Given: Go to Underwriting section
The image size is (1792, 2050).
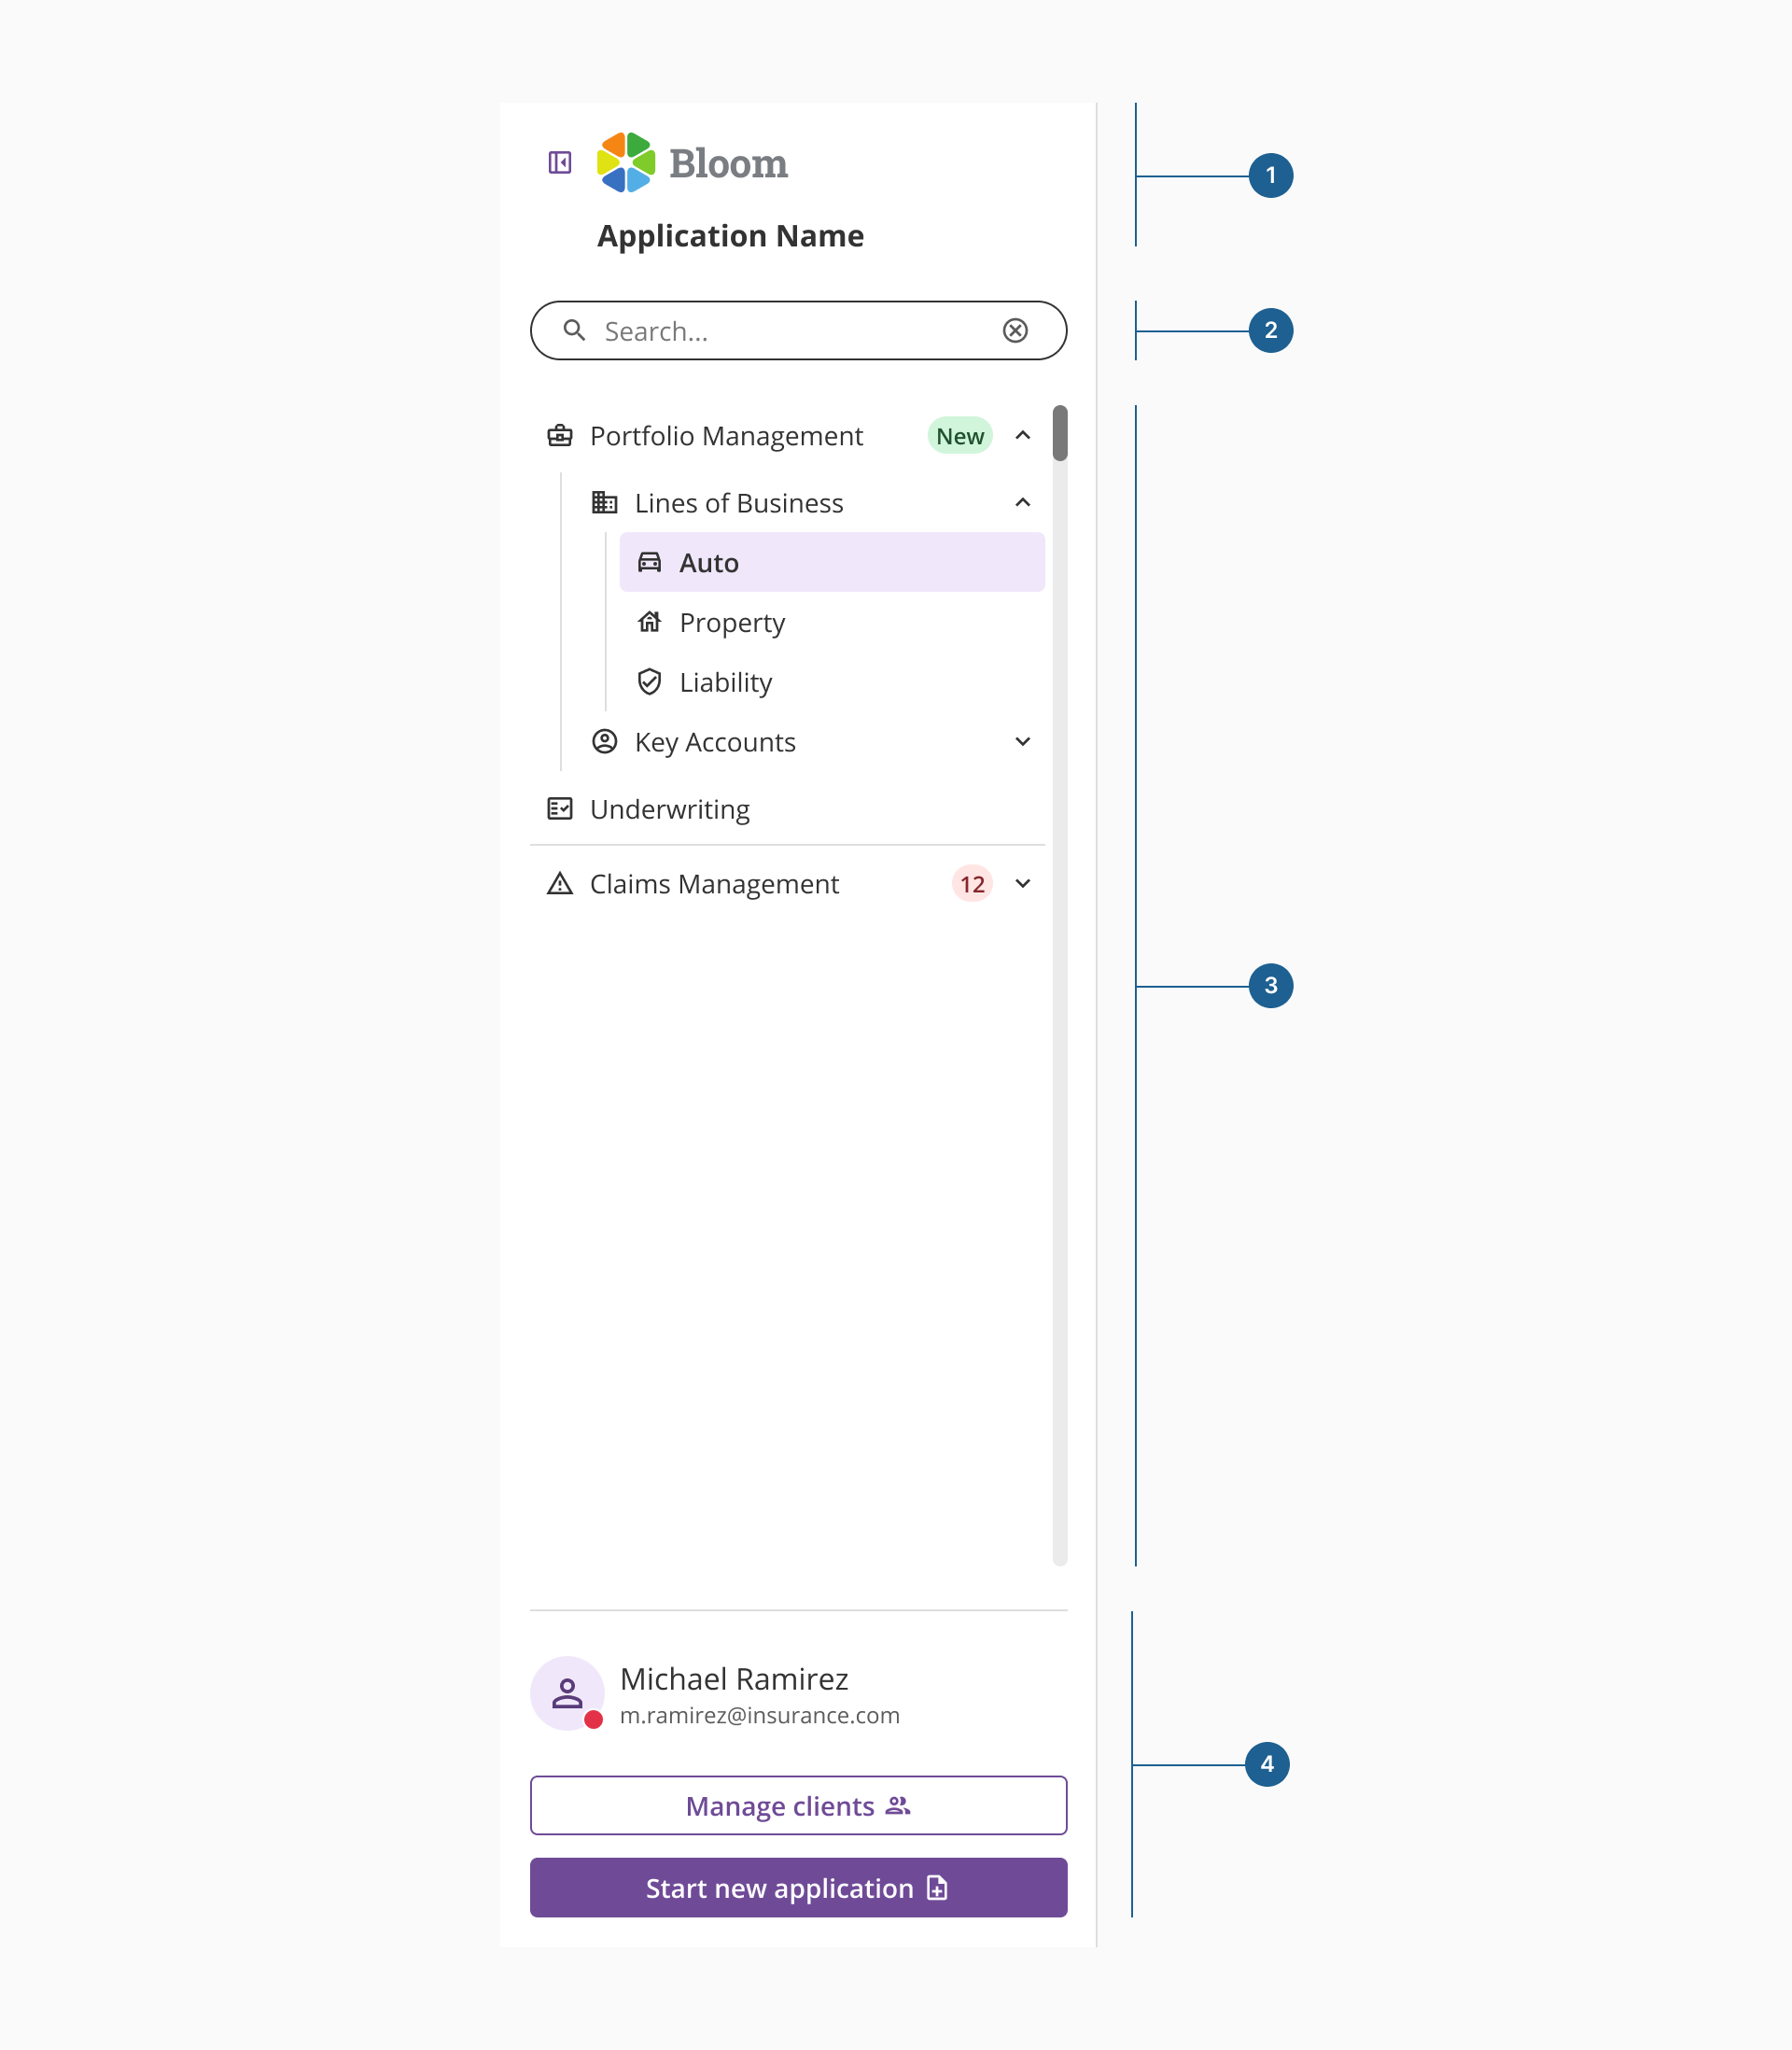Looking at the screenshot, I should coord(670,809).
